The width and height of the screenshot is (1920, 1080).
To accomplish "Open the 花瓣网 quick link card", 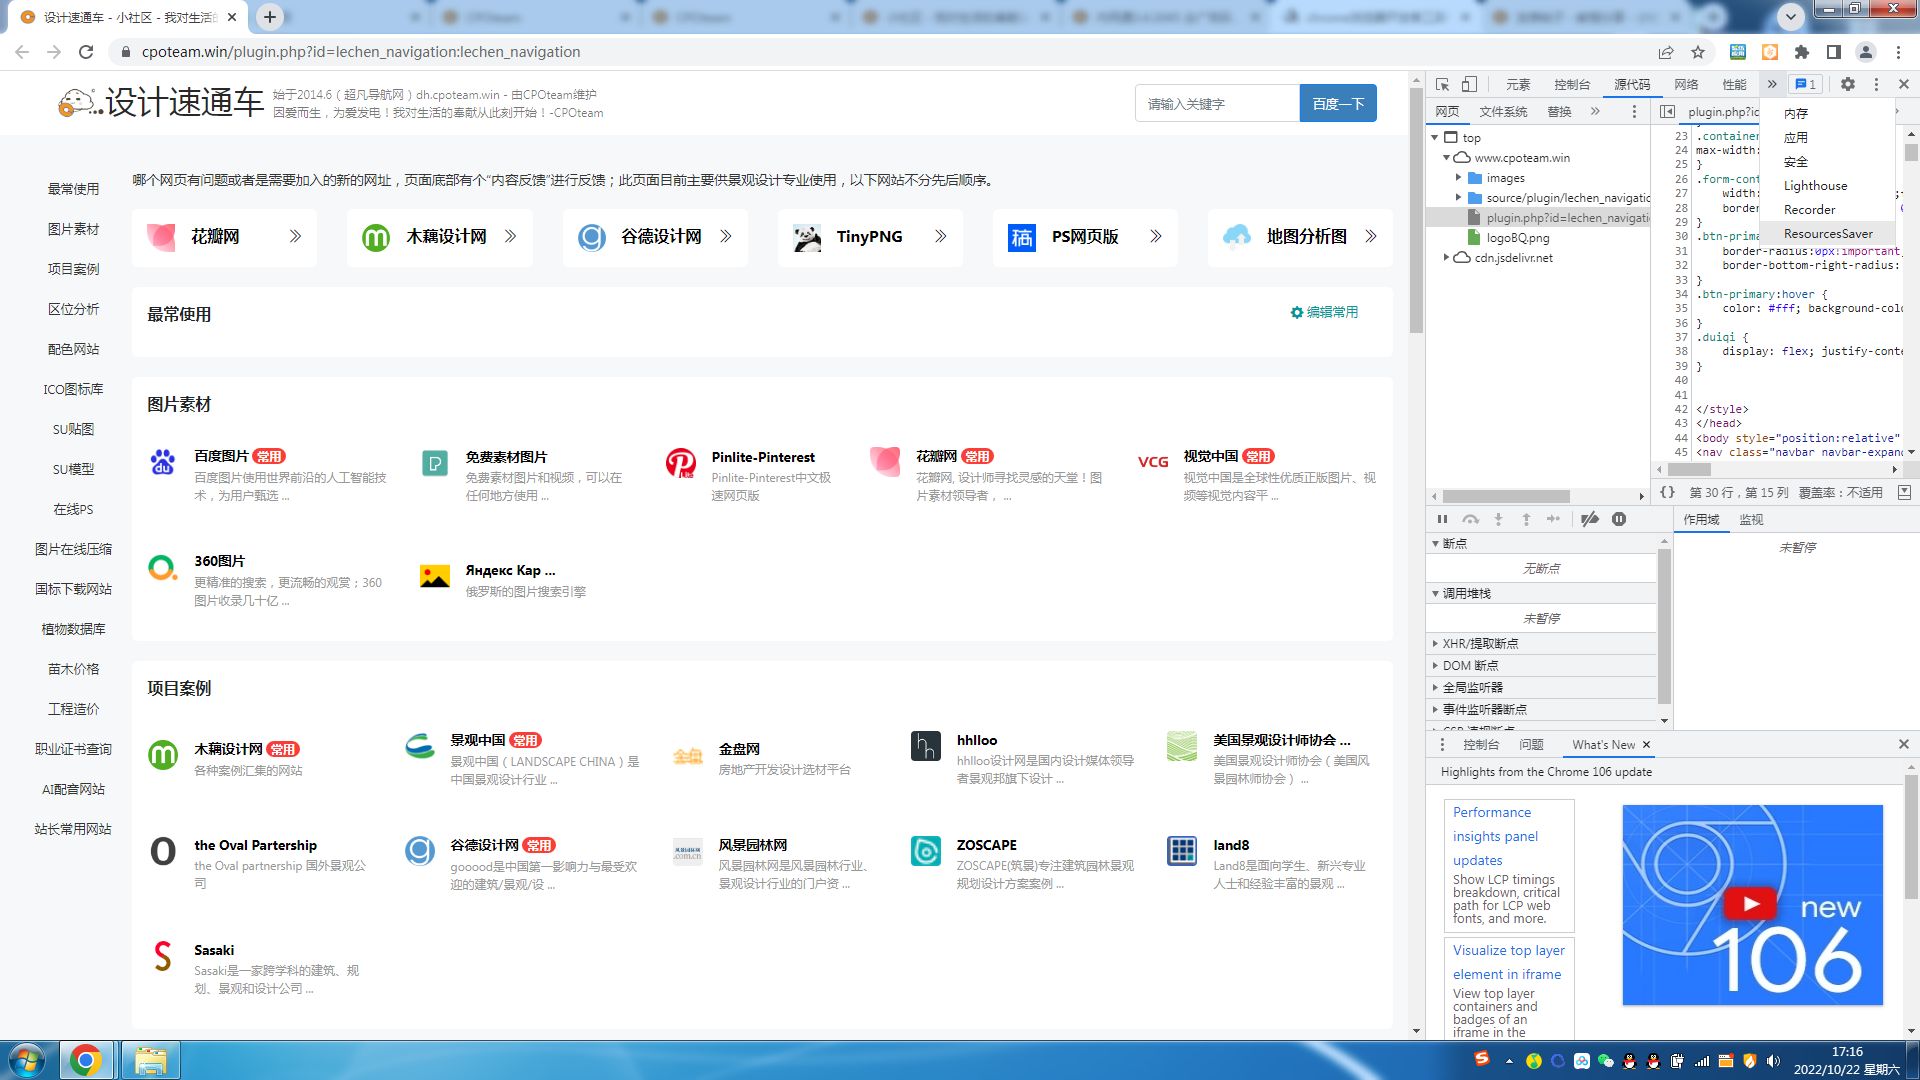I will tap(224, 237).
